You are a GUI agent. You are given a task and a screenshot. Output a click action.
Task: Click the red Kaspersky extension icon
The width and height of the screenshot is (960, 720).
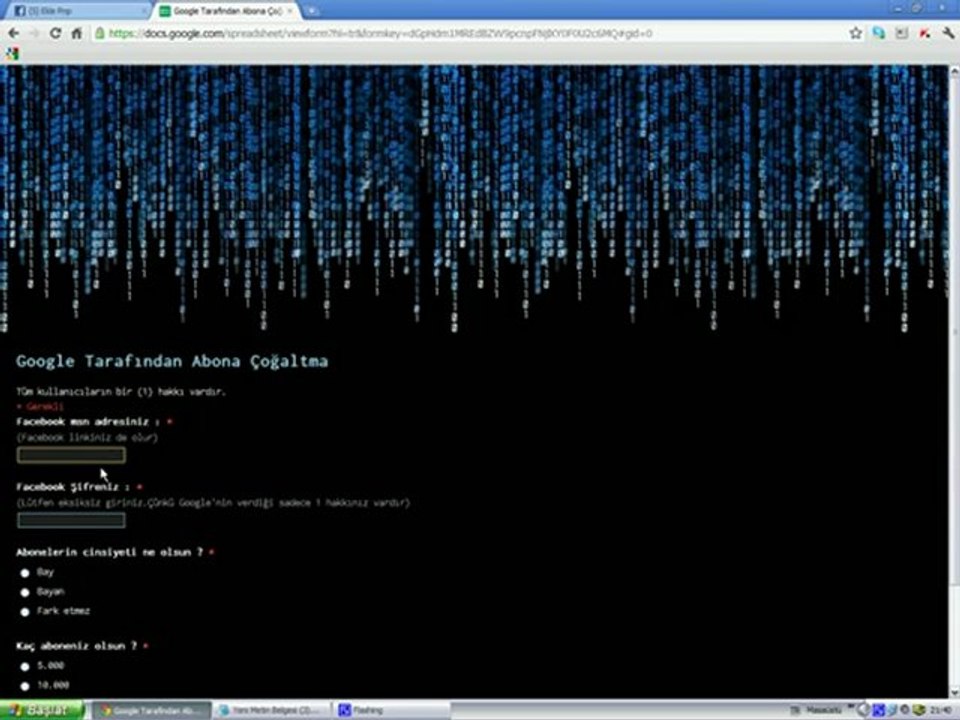click(x=924, y=33)
